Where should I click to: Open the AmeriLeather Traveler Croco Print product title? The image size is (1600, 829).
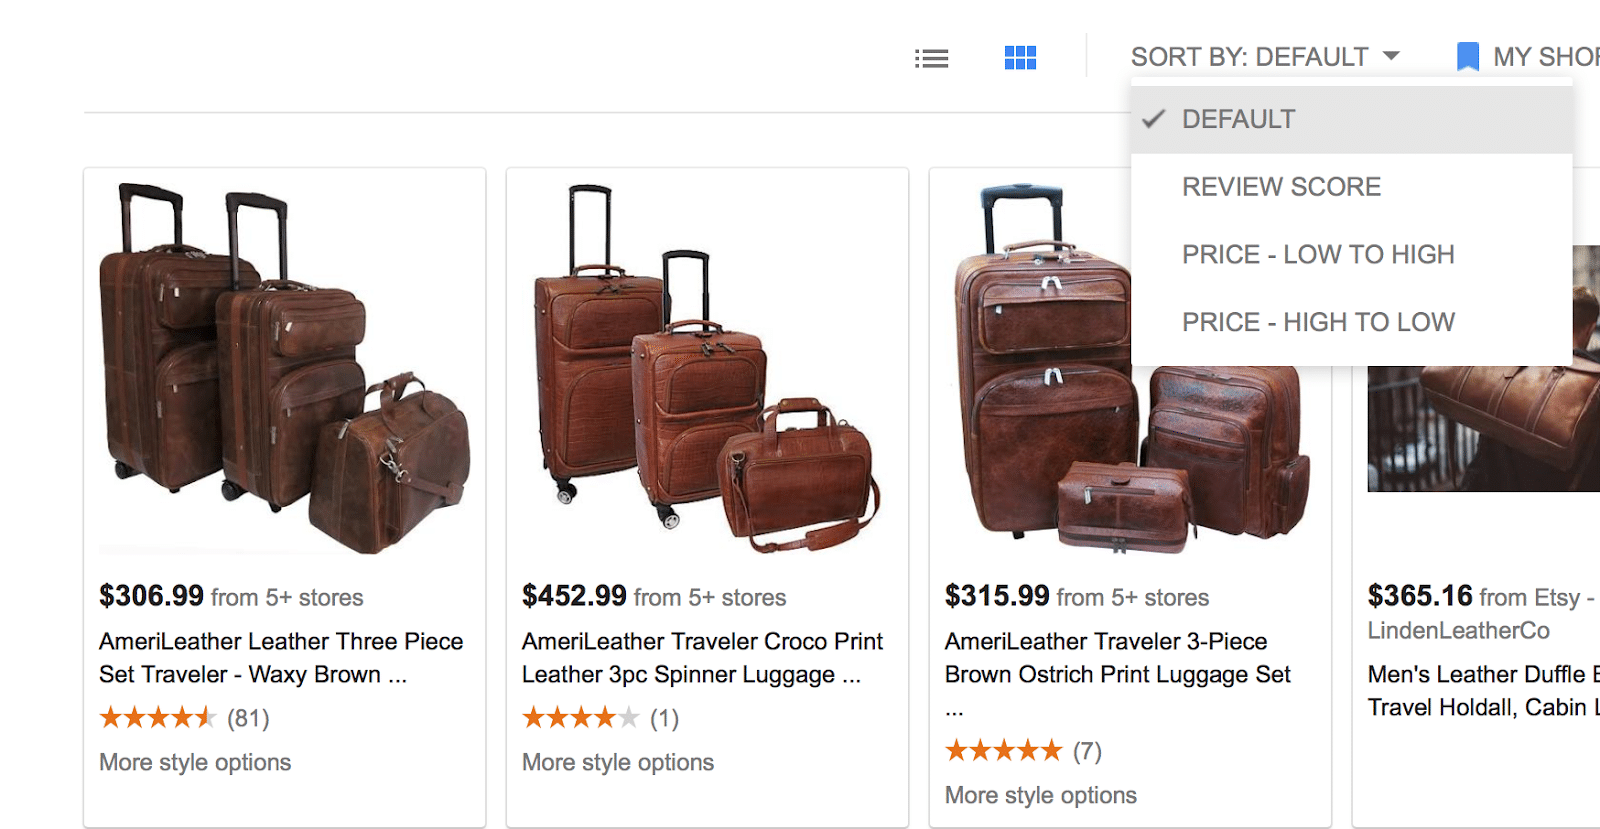702,657
